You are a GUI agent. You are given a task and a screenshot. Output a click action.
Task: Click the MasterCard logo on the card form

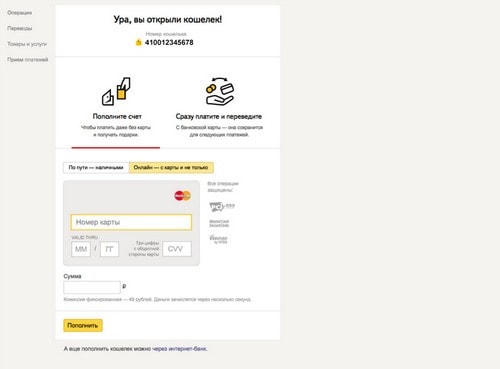point(182,196)
